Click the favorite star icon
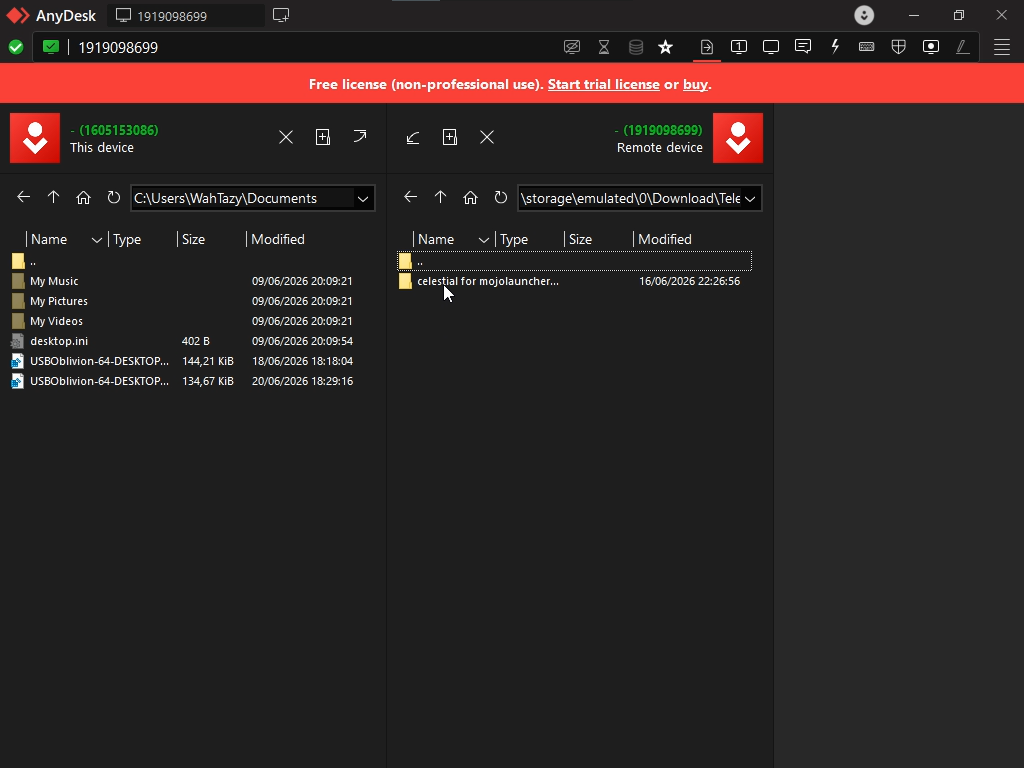 pos(665,47)
